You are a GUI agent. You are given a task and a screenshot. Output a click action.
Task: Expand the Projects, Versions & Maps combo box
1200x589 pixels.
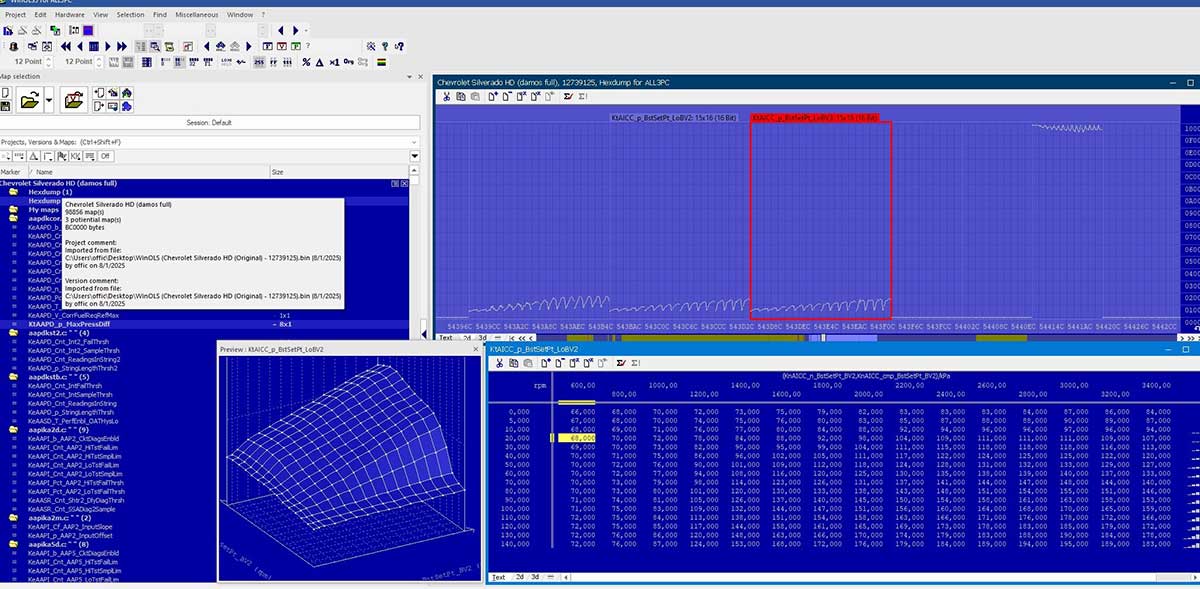point(414,142)
